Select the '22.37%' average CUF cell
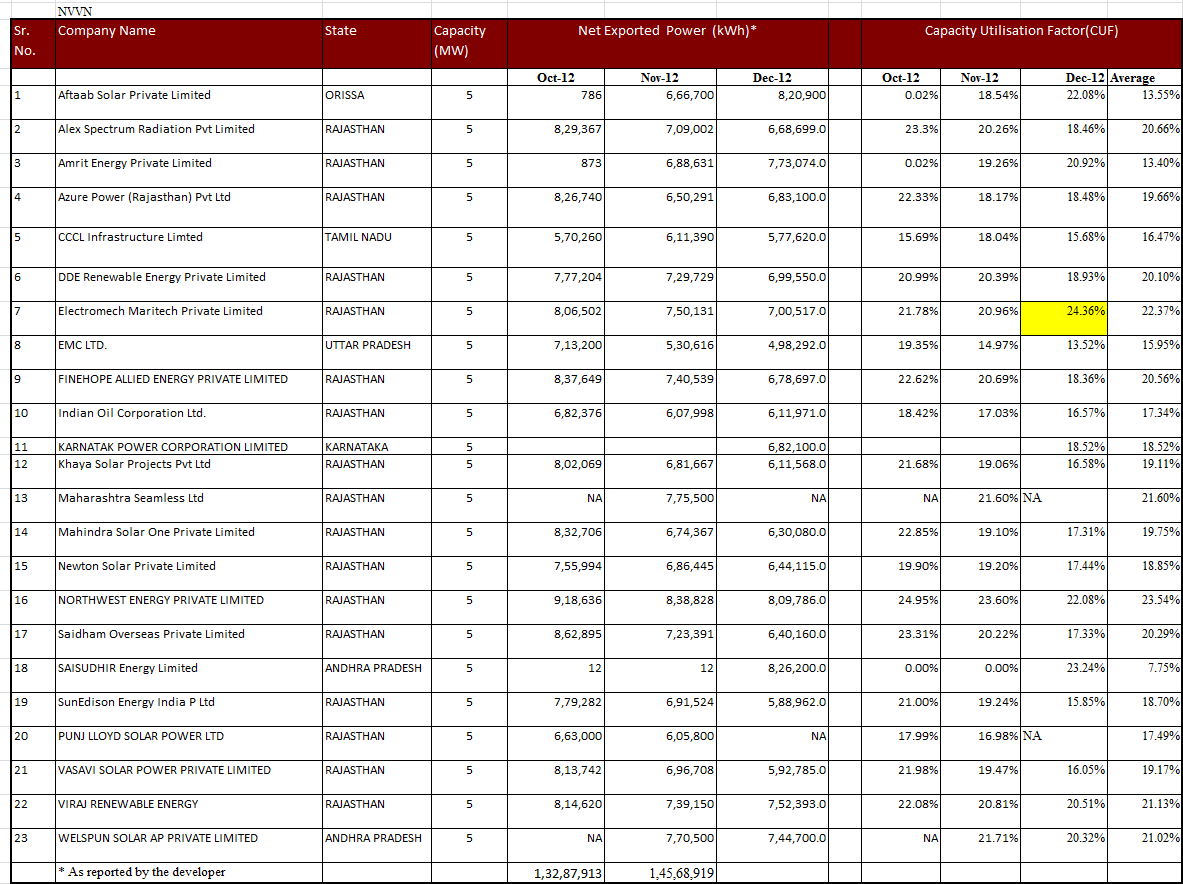 click(1145, 318)
